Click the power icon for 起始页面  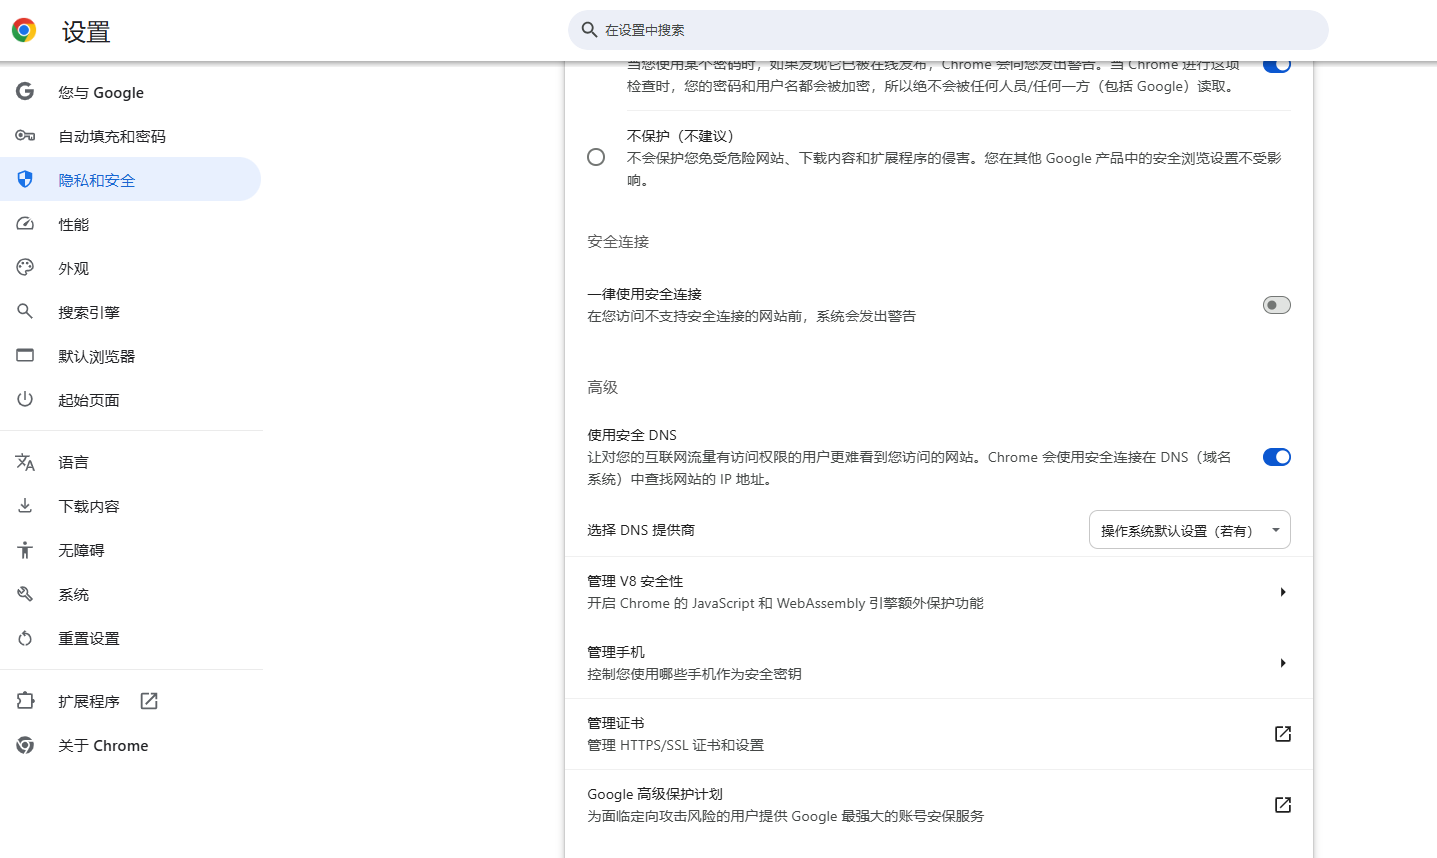25,400
